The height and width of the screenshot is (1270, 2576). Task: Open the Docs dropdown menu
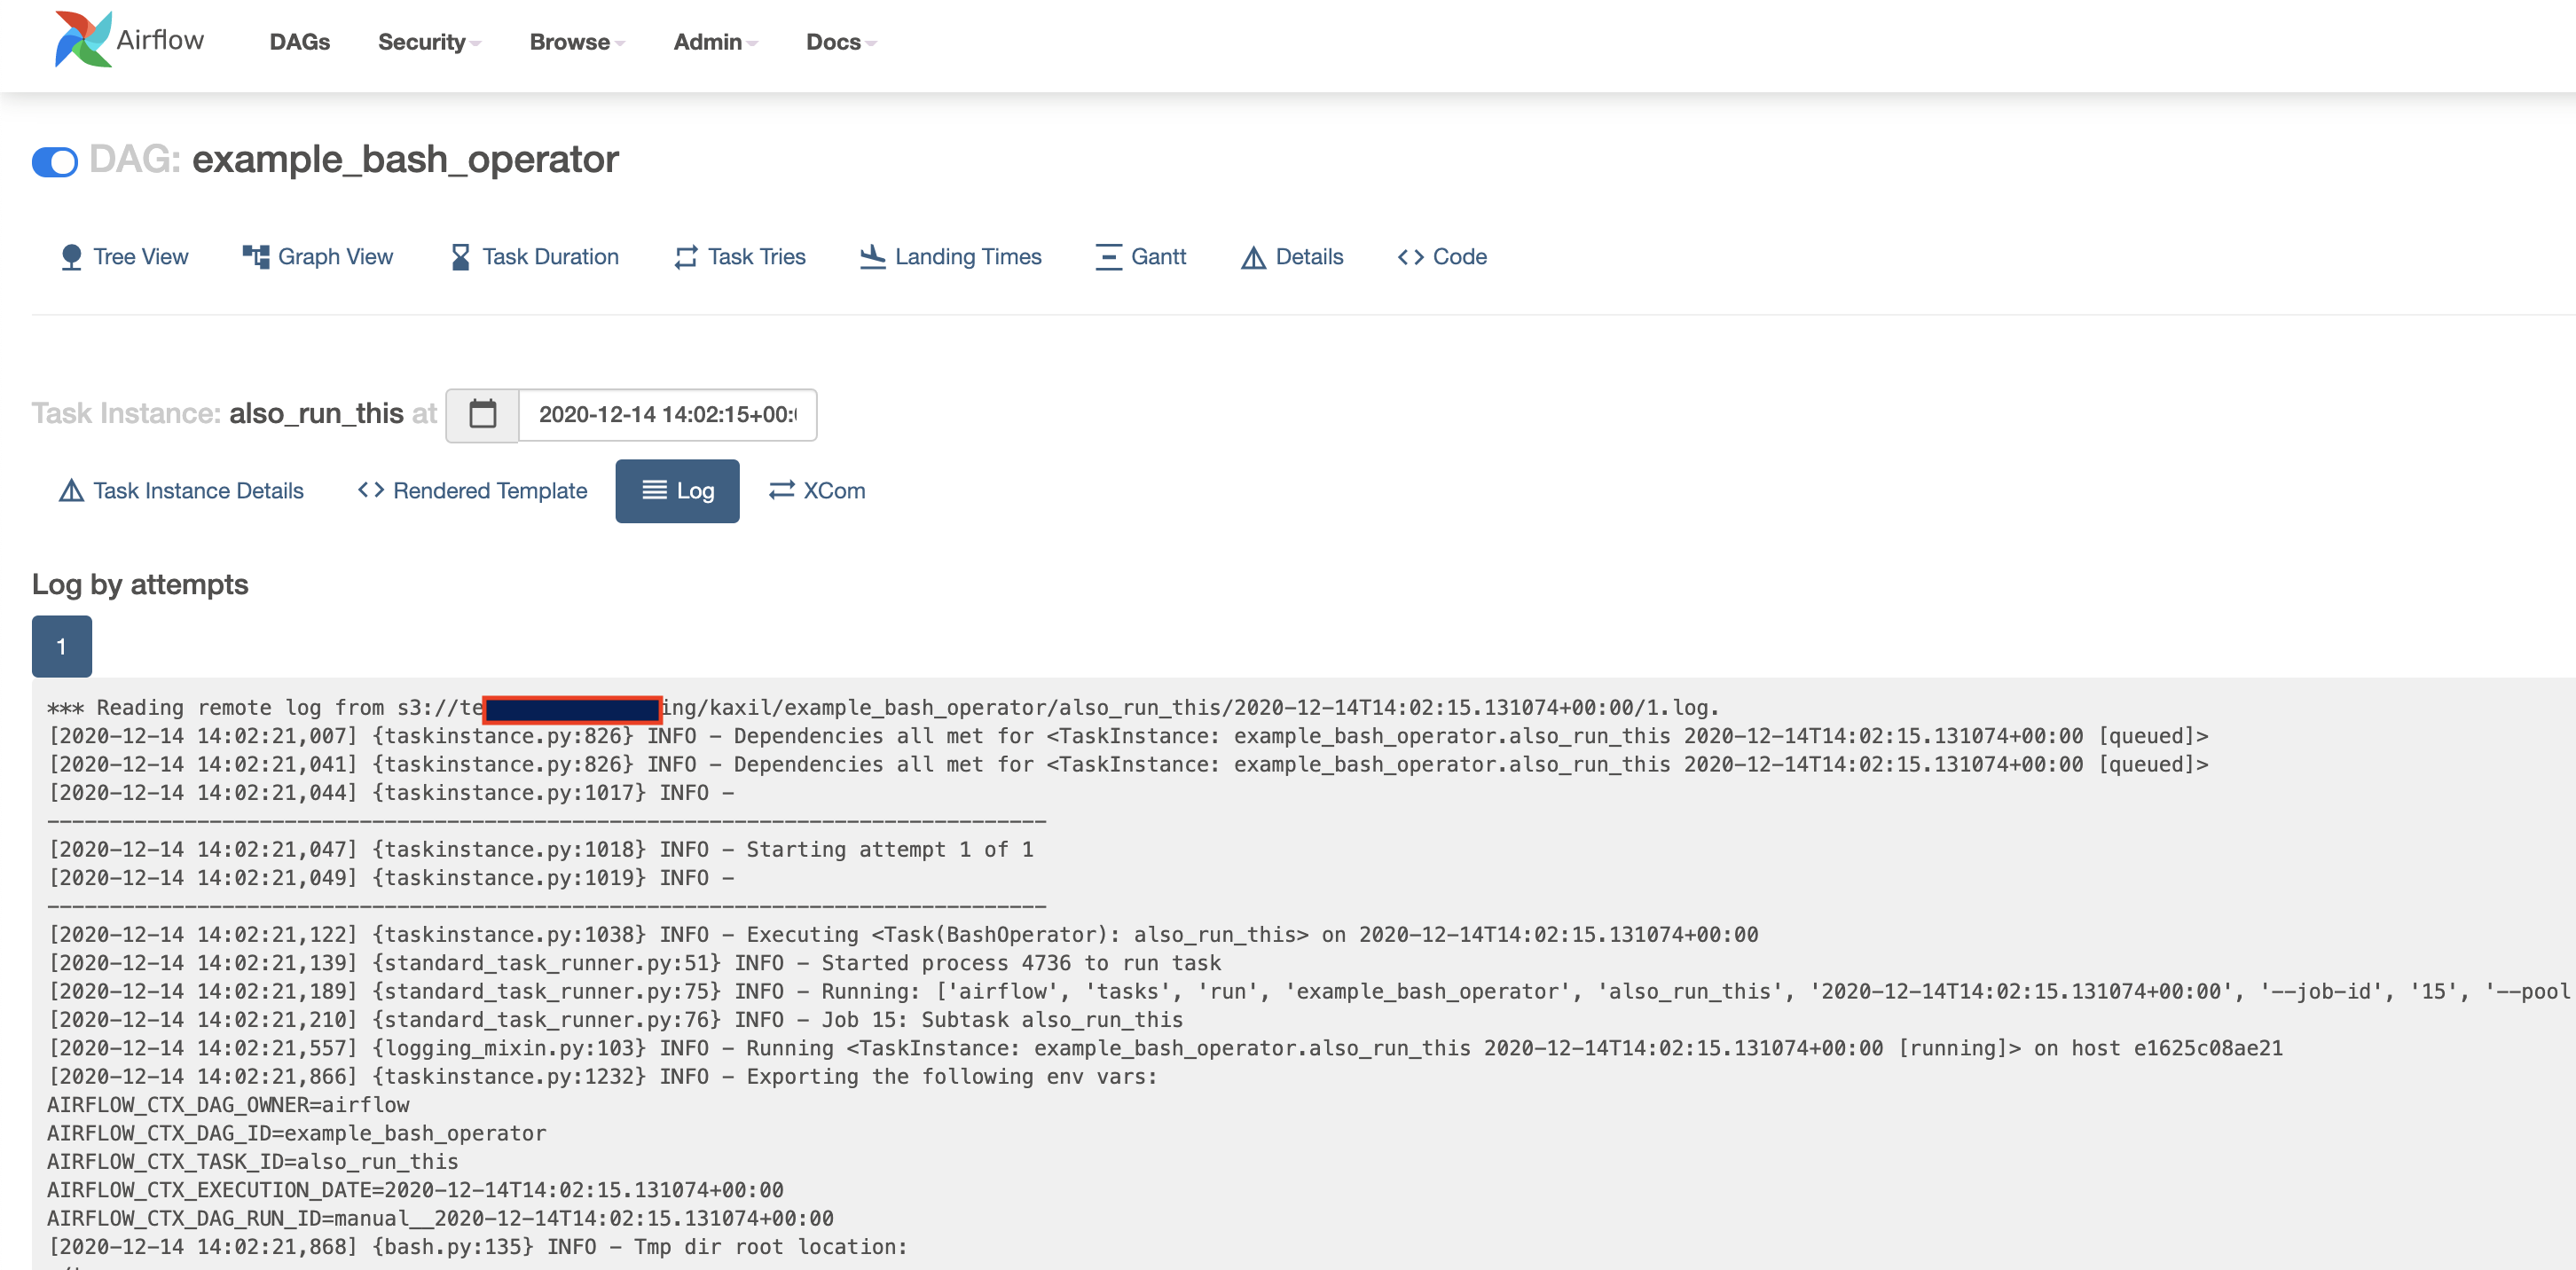[x=840, y=42]
